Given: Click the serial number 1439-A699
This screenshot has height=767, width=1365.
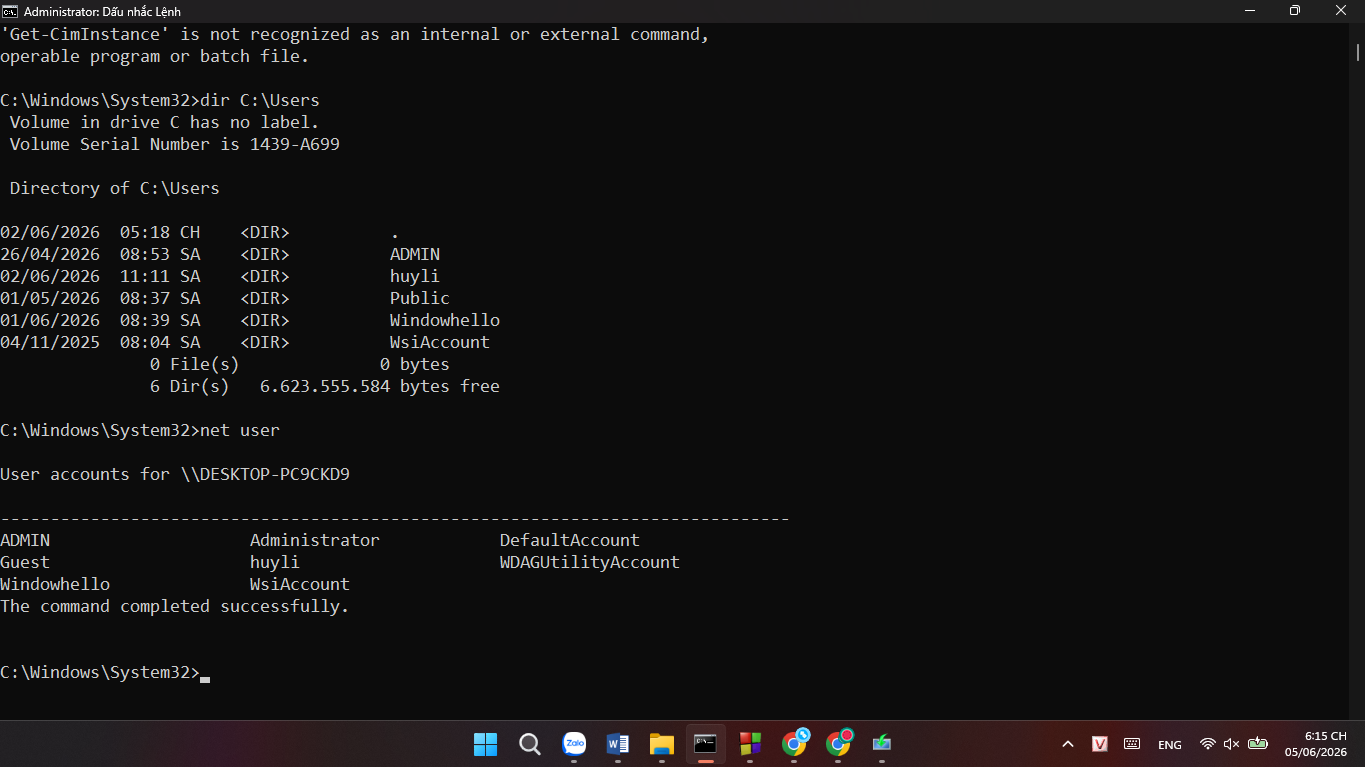Looking at the screenshot, I should tap(295, 144).
